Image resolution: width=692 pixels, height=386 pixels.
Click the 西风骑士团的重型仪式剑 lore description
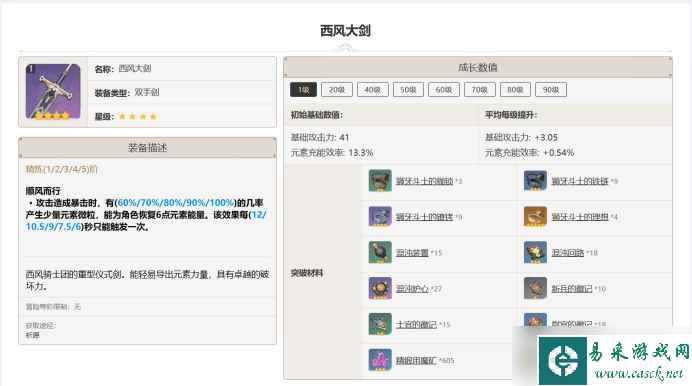(x=147, y=280)
